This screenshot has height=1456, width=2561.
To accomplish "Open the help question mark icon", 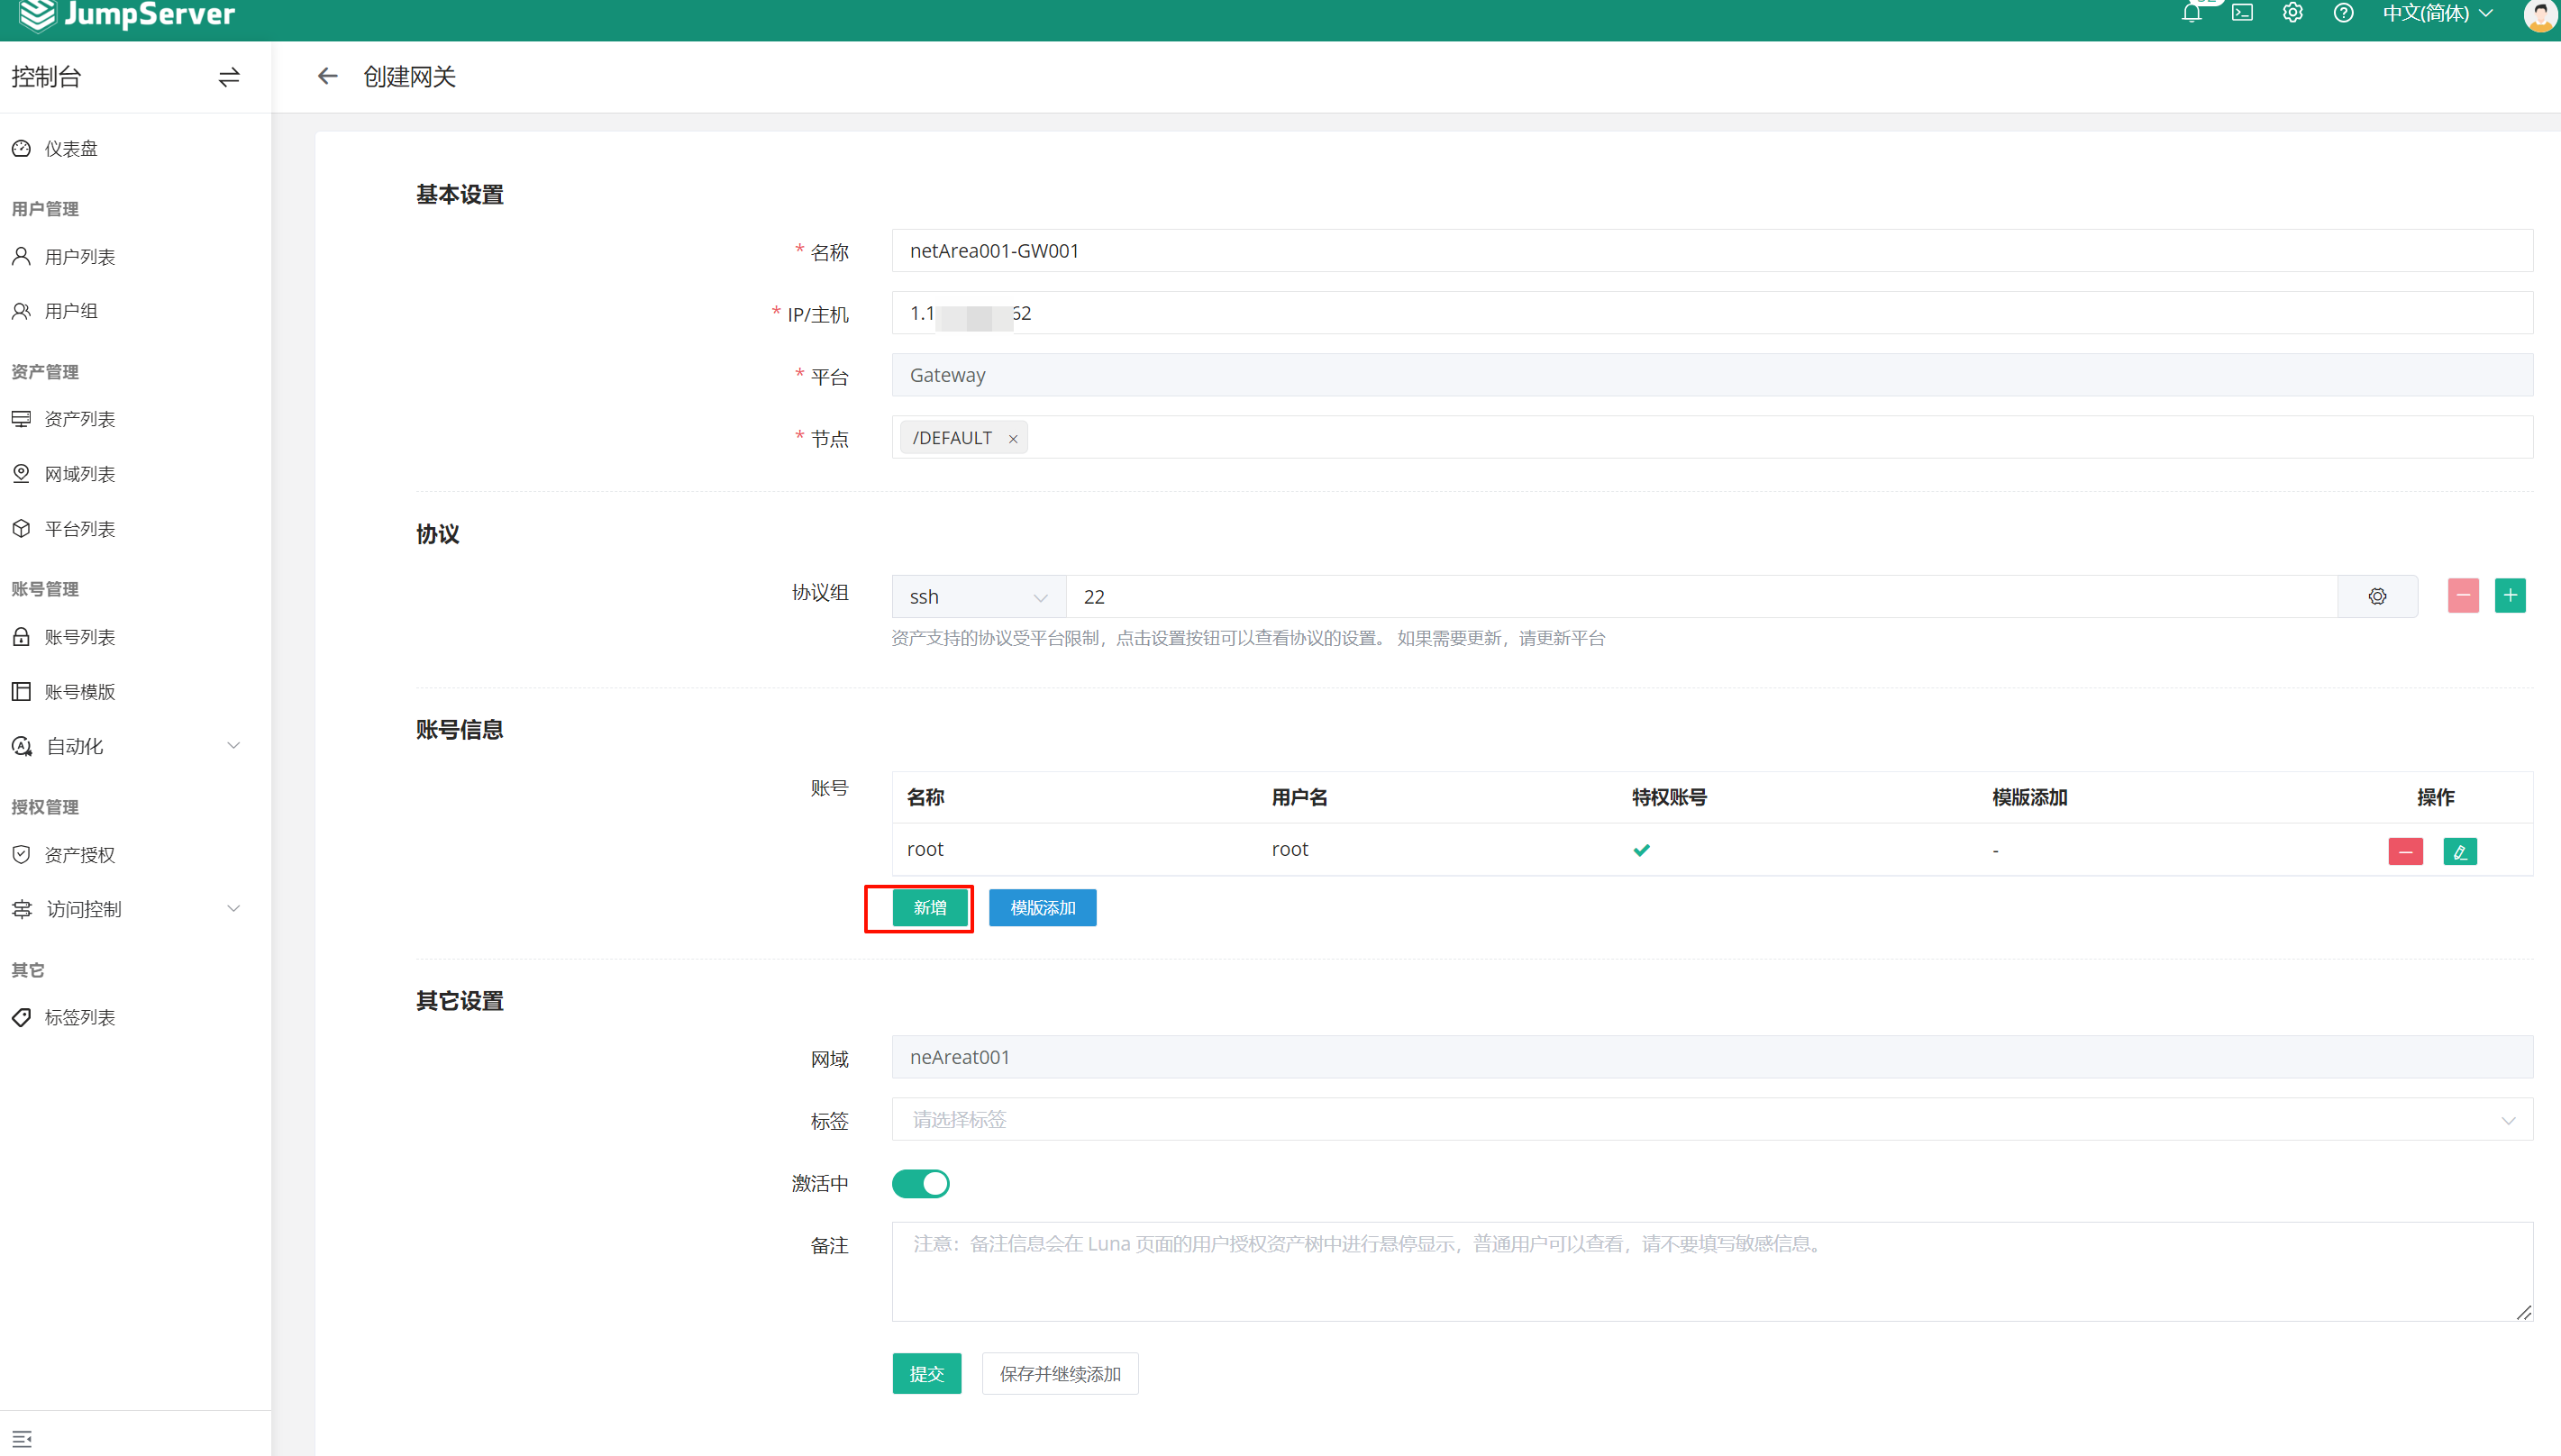I will pyautogui.click(x=2343, y=13).
